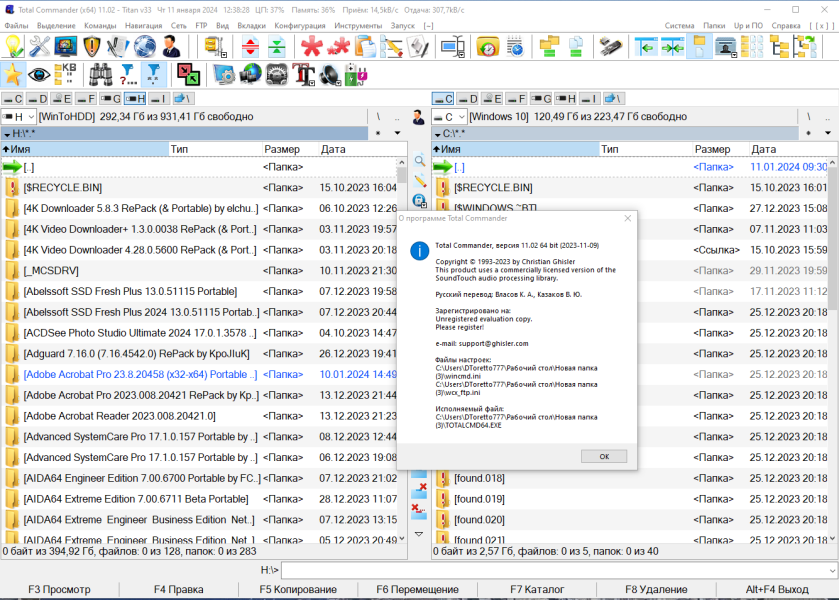The height and width of the screenshot is (600, 839).
Task: Click the right panel vertical scrollbar thumb
Action: (833, 238)
